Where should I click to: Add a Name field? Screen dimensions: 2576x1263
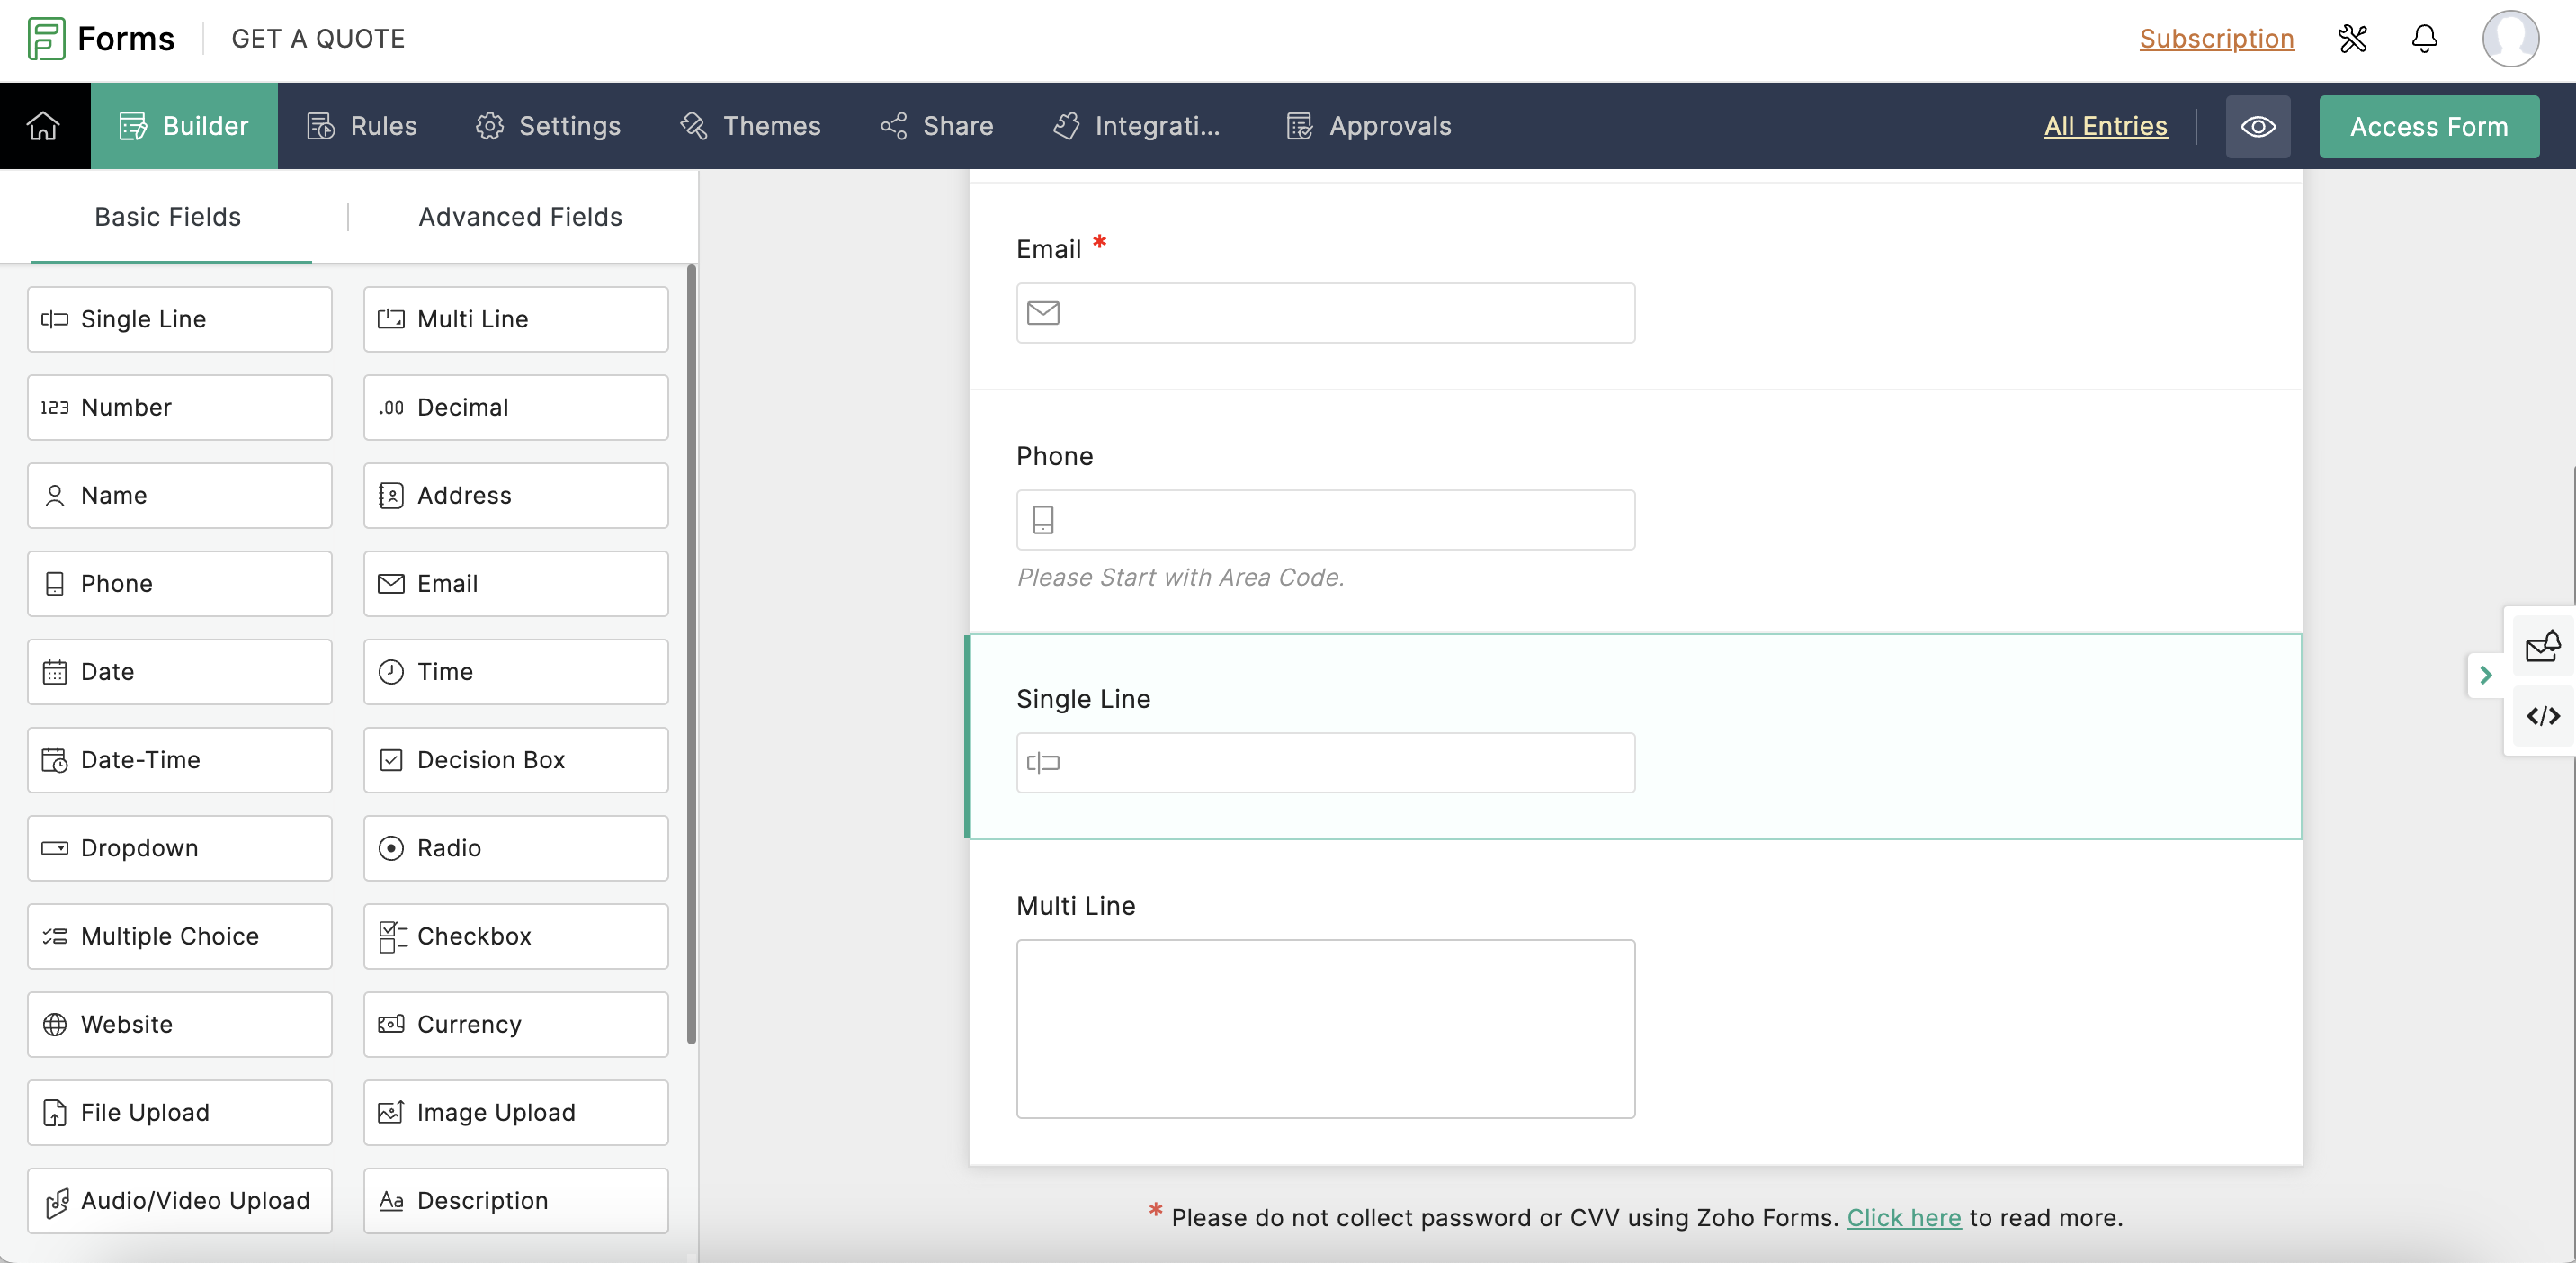(x=179, y=495)
